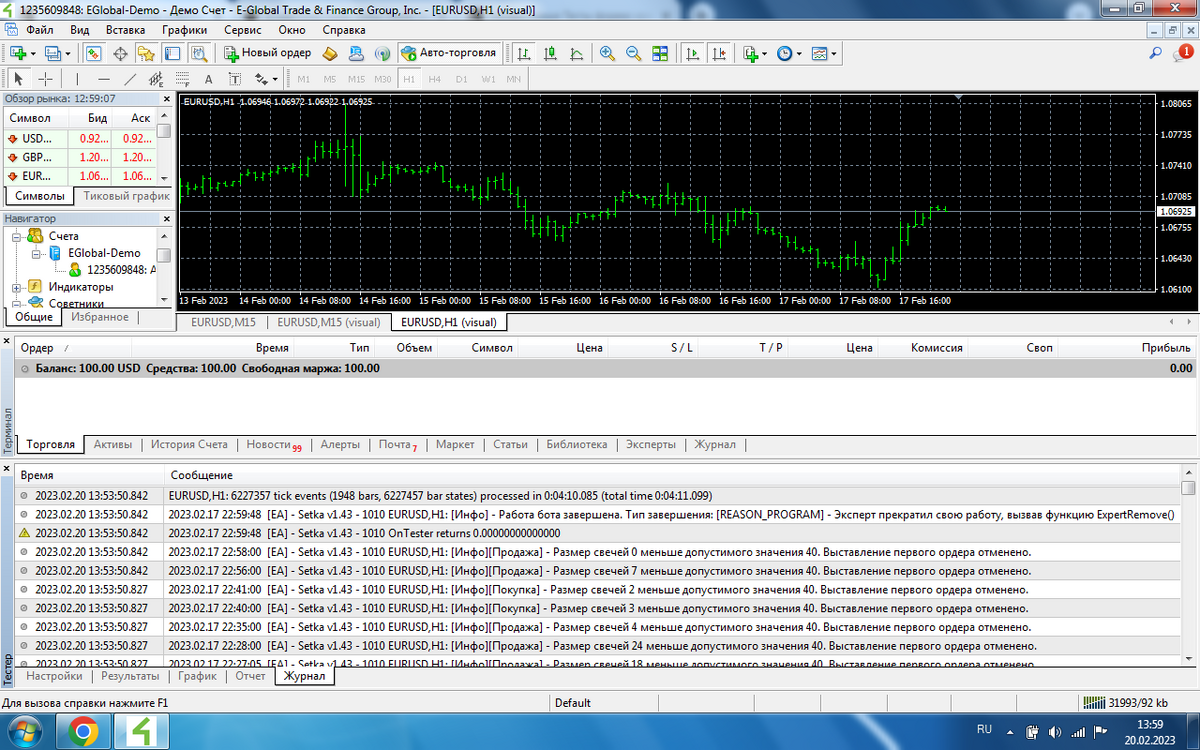The height and width of the screenshot is (750, 1200).
Task: Open the signals icon next to Авто-торговля
Action: (x=382, y=53)
